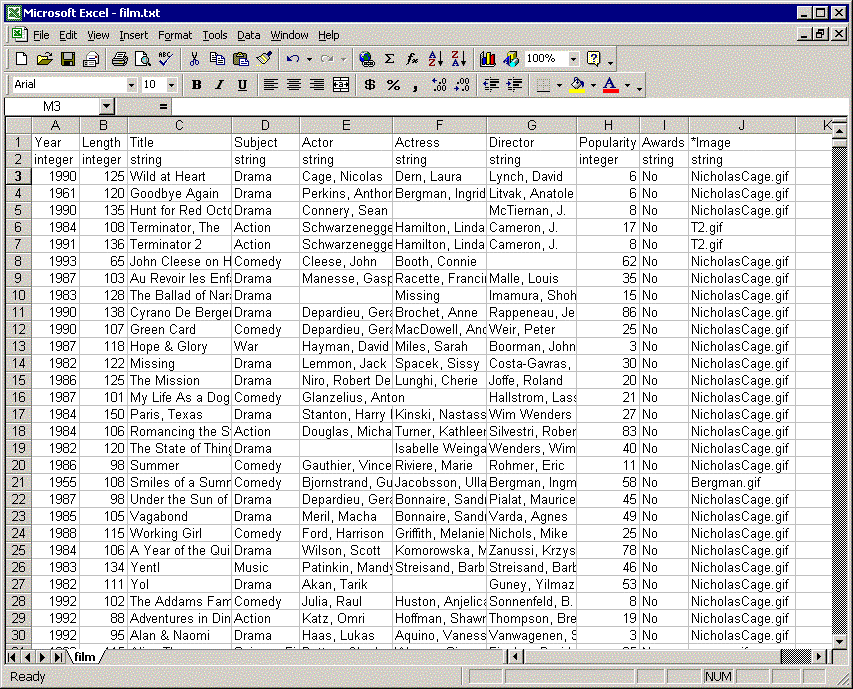Screen dimensions: 853x689
Task: Toggle Italic formatting
Action: 220,85
